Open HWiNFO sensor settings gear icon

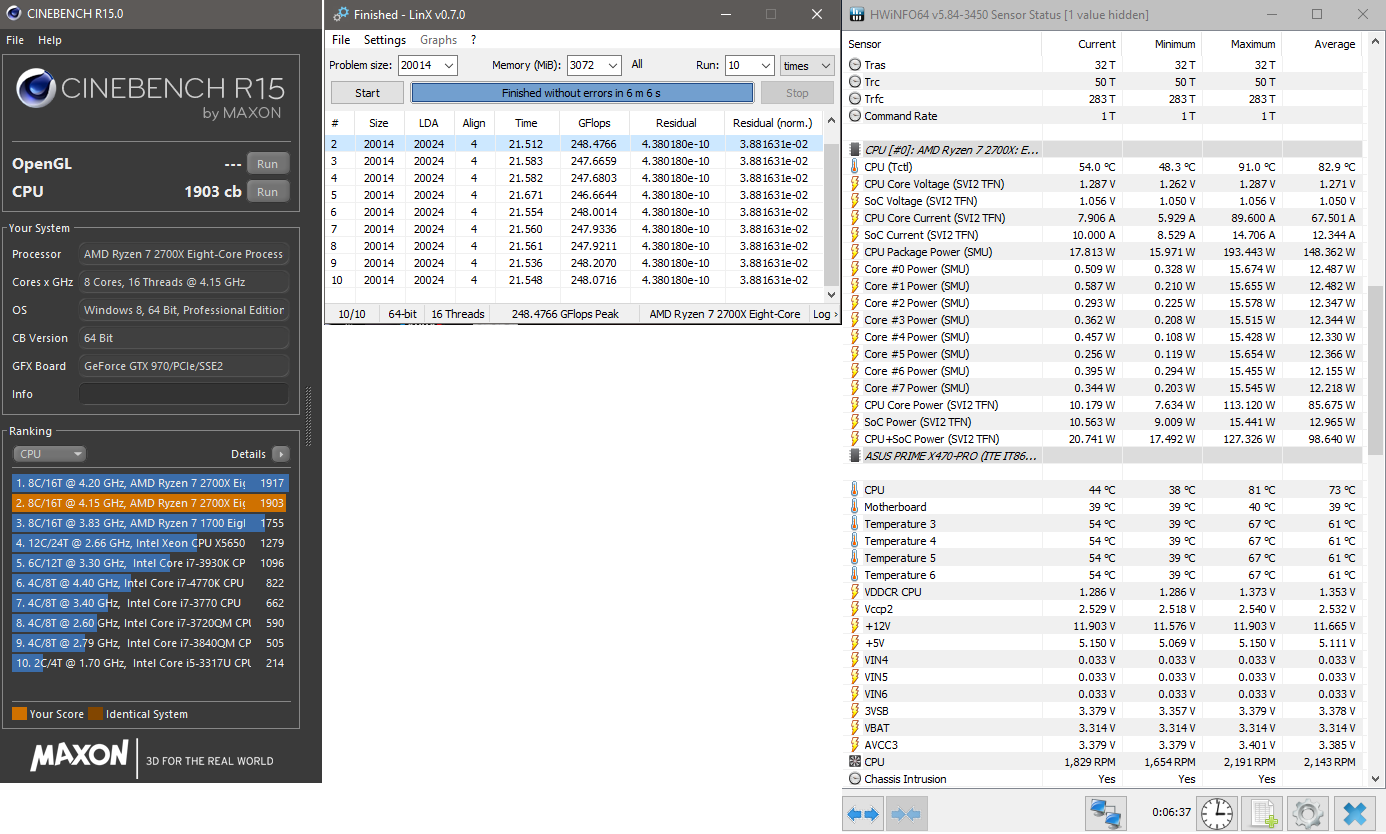[x=1307, y=813]
